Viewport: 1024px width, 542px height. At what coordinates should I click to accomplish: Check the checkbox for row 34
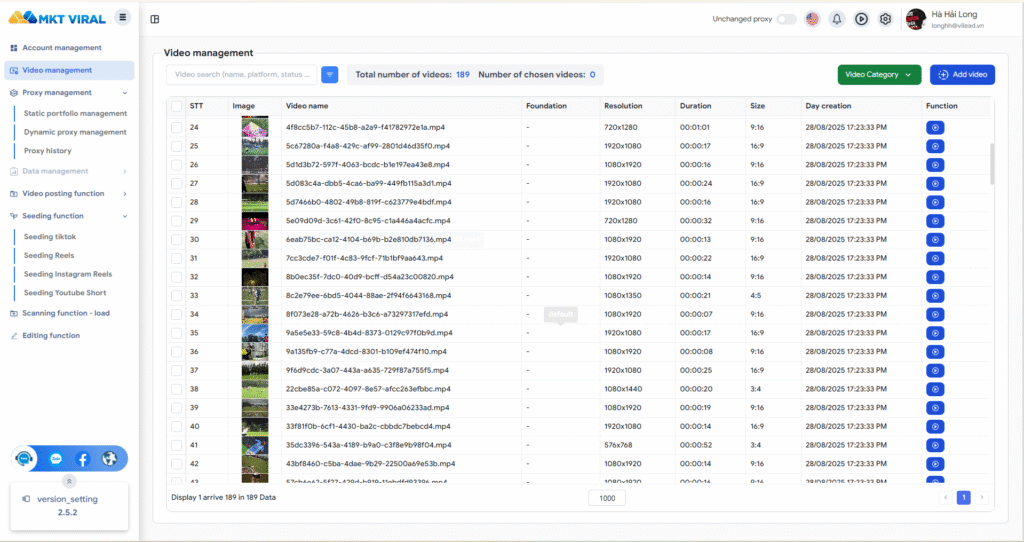pyautogui.click(x=176, y=314)
